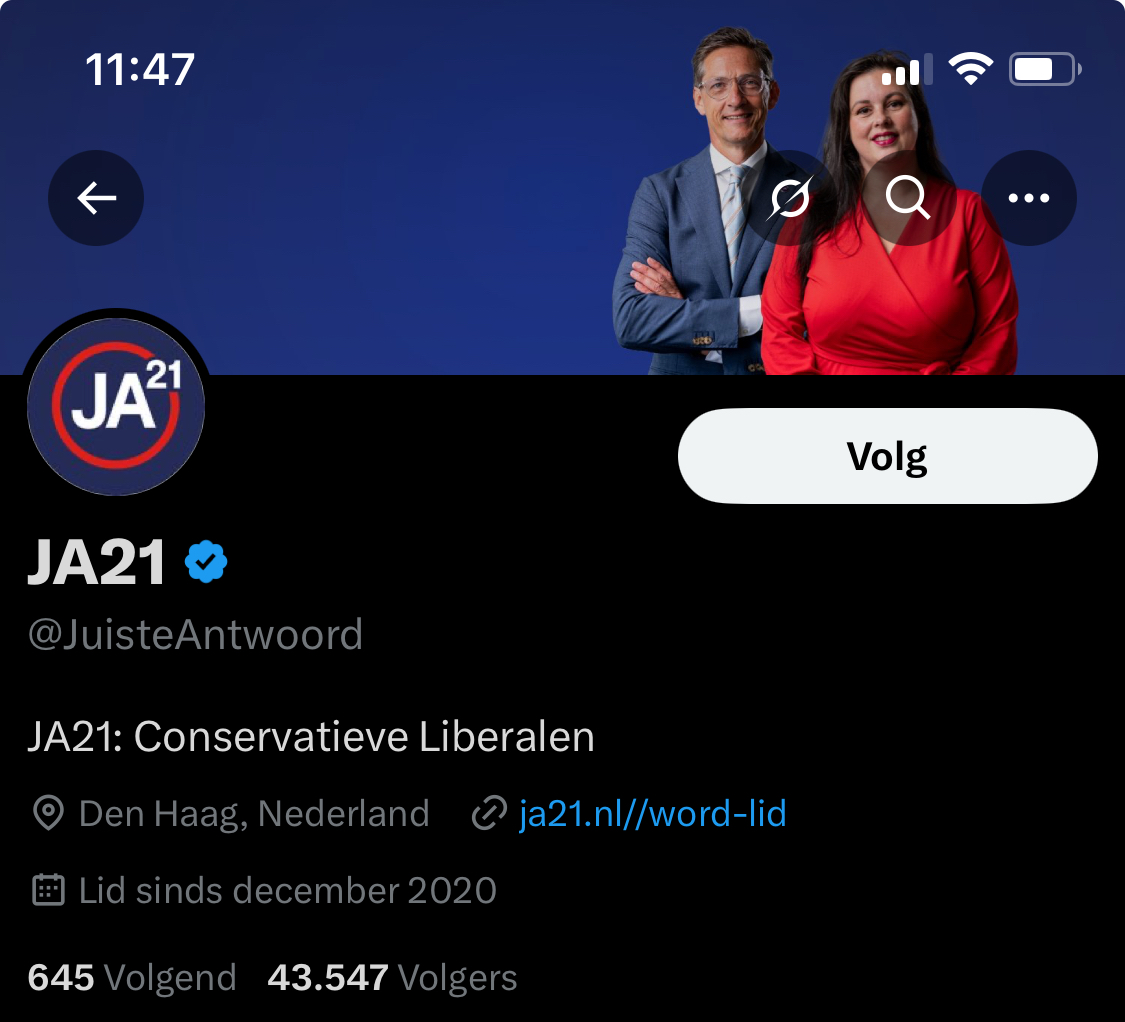Open Grok profile summary icon
This screenshot has width=1125, height=1022.
pos(790,198)
